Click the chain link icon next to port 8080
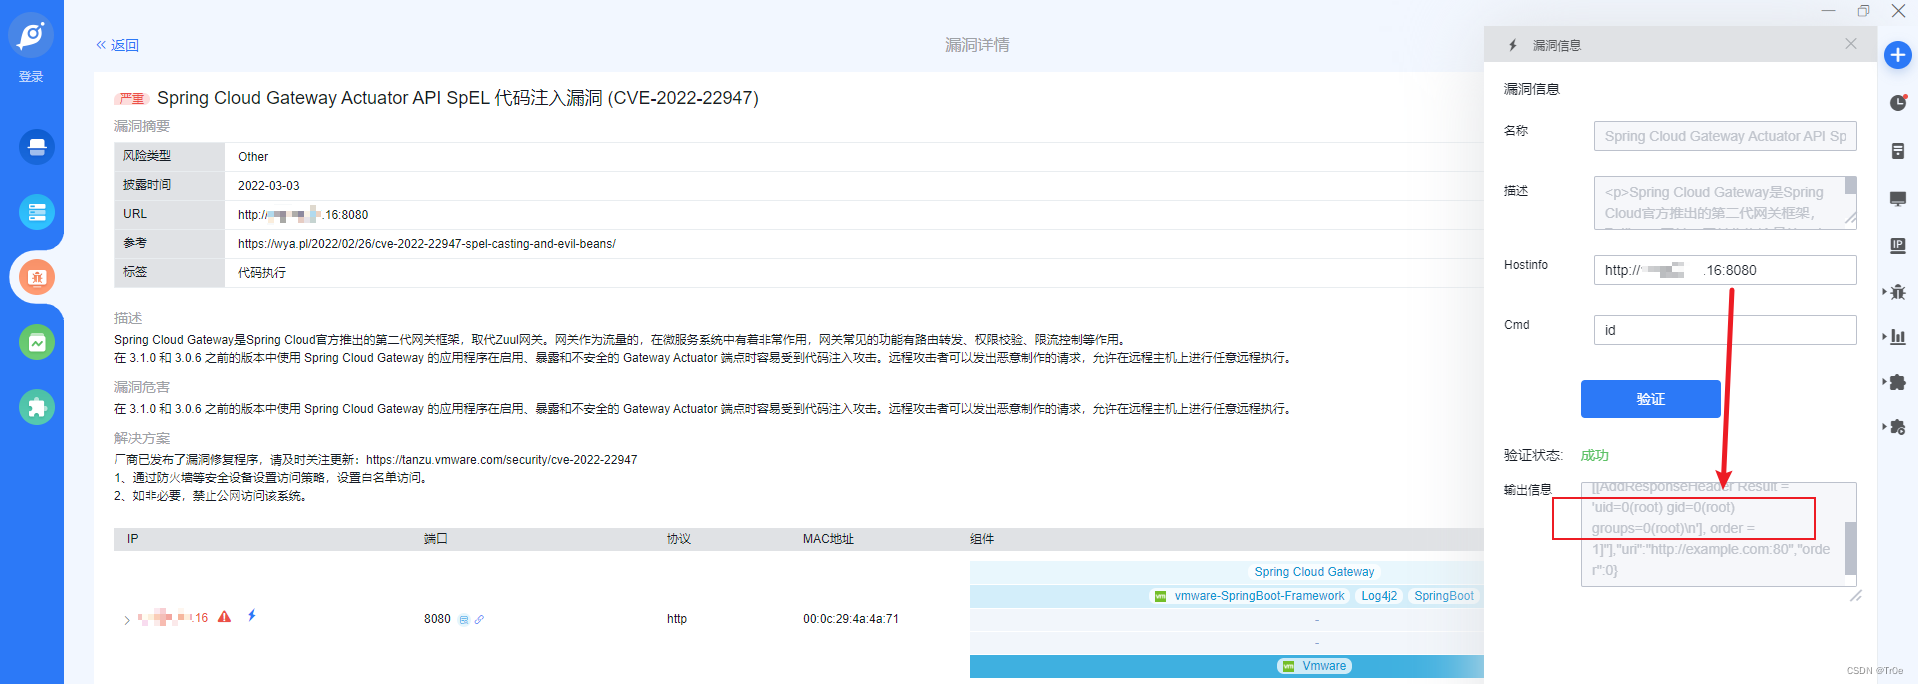Image resolution: width=1918 pixels, height=684 pixels. (479, 620)
